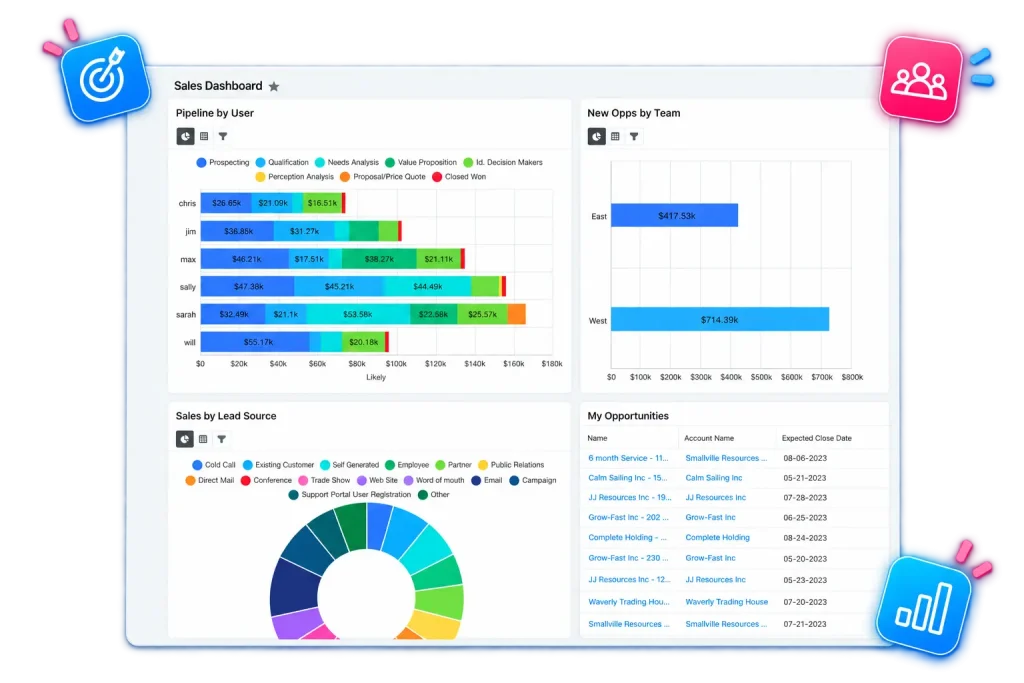Open Complete Holding opportunity name link
Screen dimensions: 1024x683
(628, 537)
